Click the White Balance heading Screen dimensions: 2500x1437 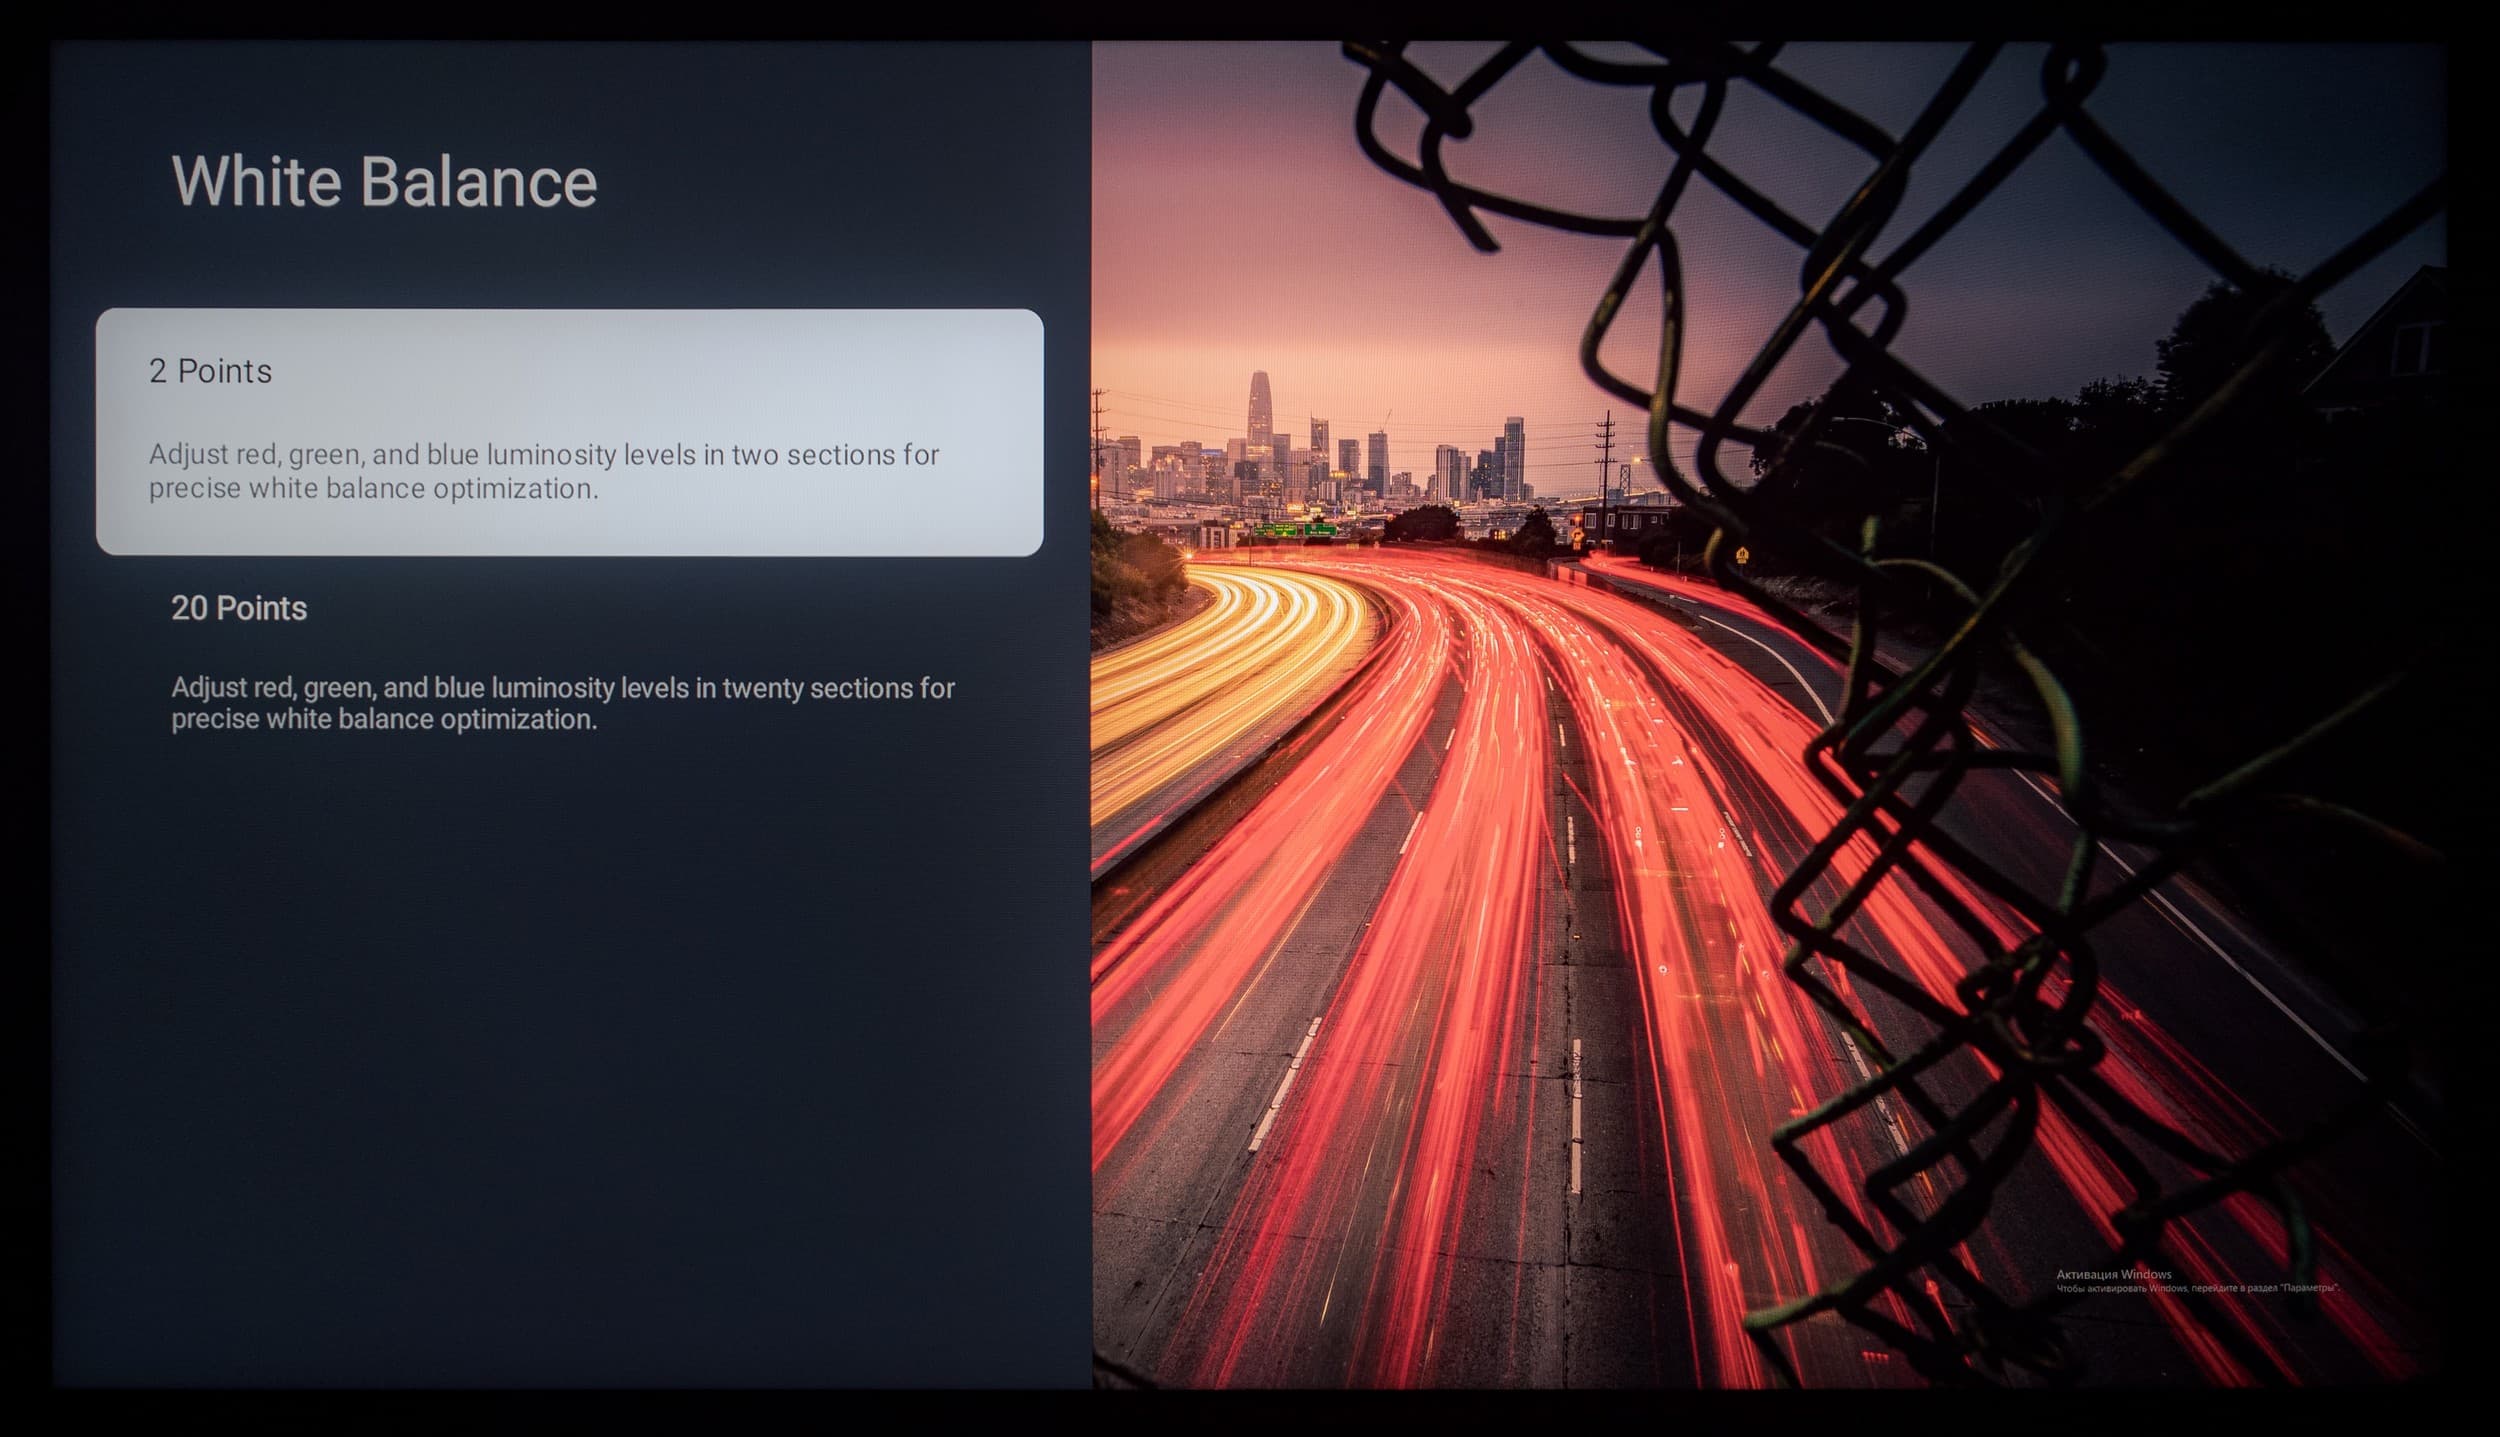(x=384, y=181)
